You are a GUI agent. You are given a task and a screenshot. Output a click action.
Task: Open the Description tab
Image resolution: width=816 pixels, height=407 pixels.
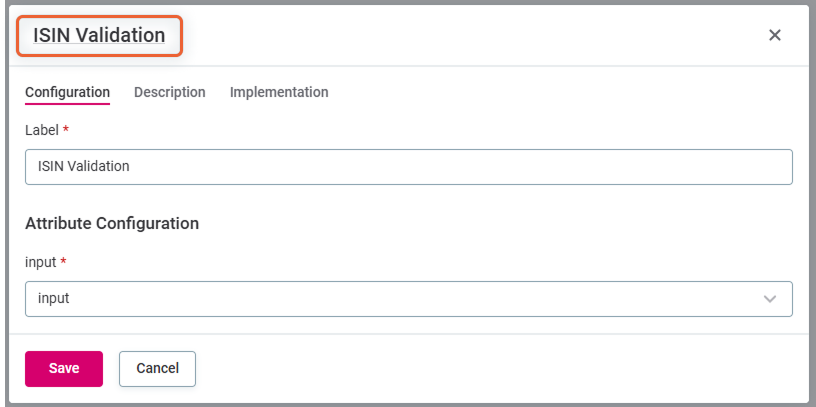[170, 92]
